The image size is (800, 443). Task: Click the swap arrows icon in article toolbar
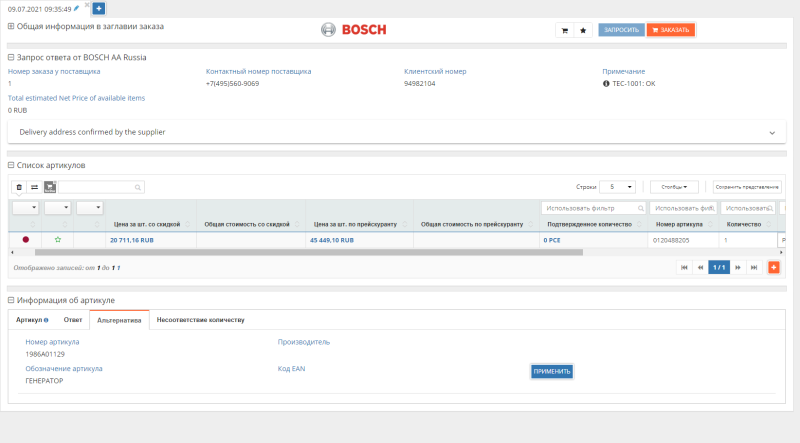pyautogui.click(x=34, y=187)
